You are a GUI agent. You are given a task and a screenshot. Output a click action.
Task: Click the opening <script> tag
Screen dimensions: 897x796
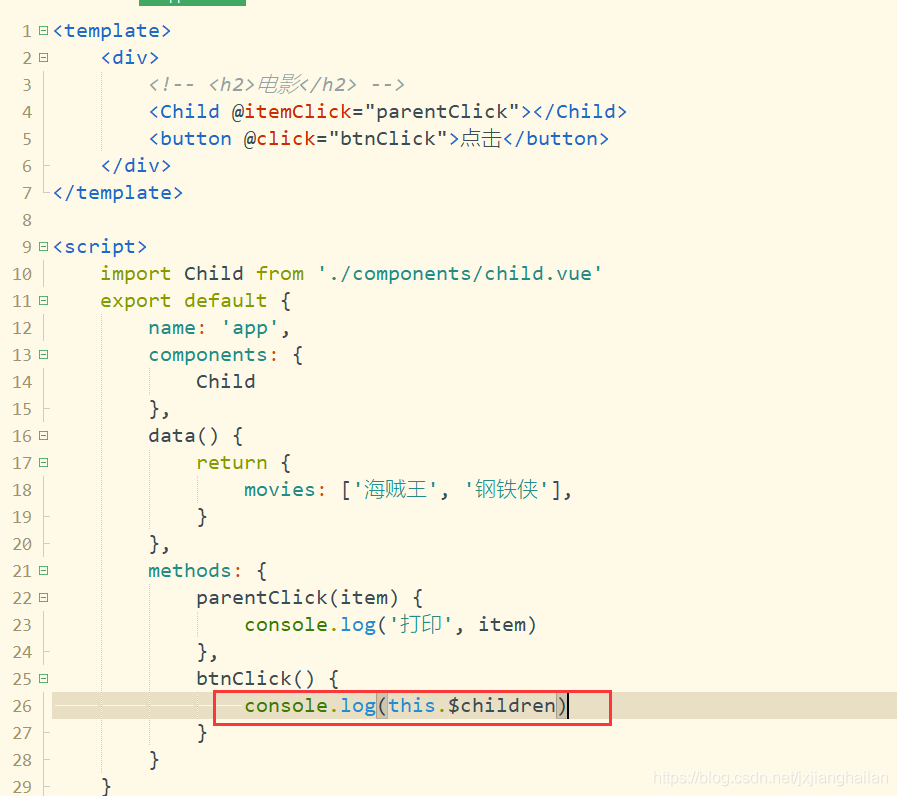pos(100,247)
